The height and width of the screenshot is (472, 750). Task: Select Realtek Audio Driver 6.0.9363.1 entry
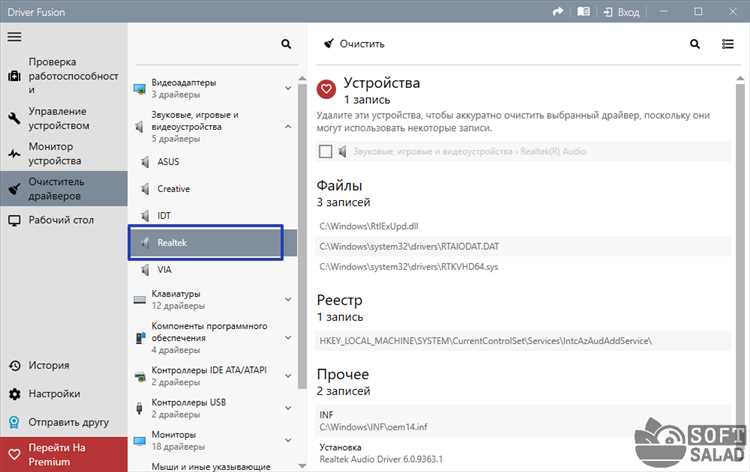click(x=523, y=453)
